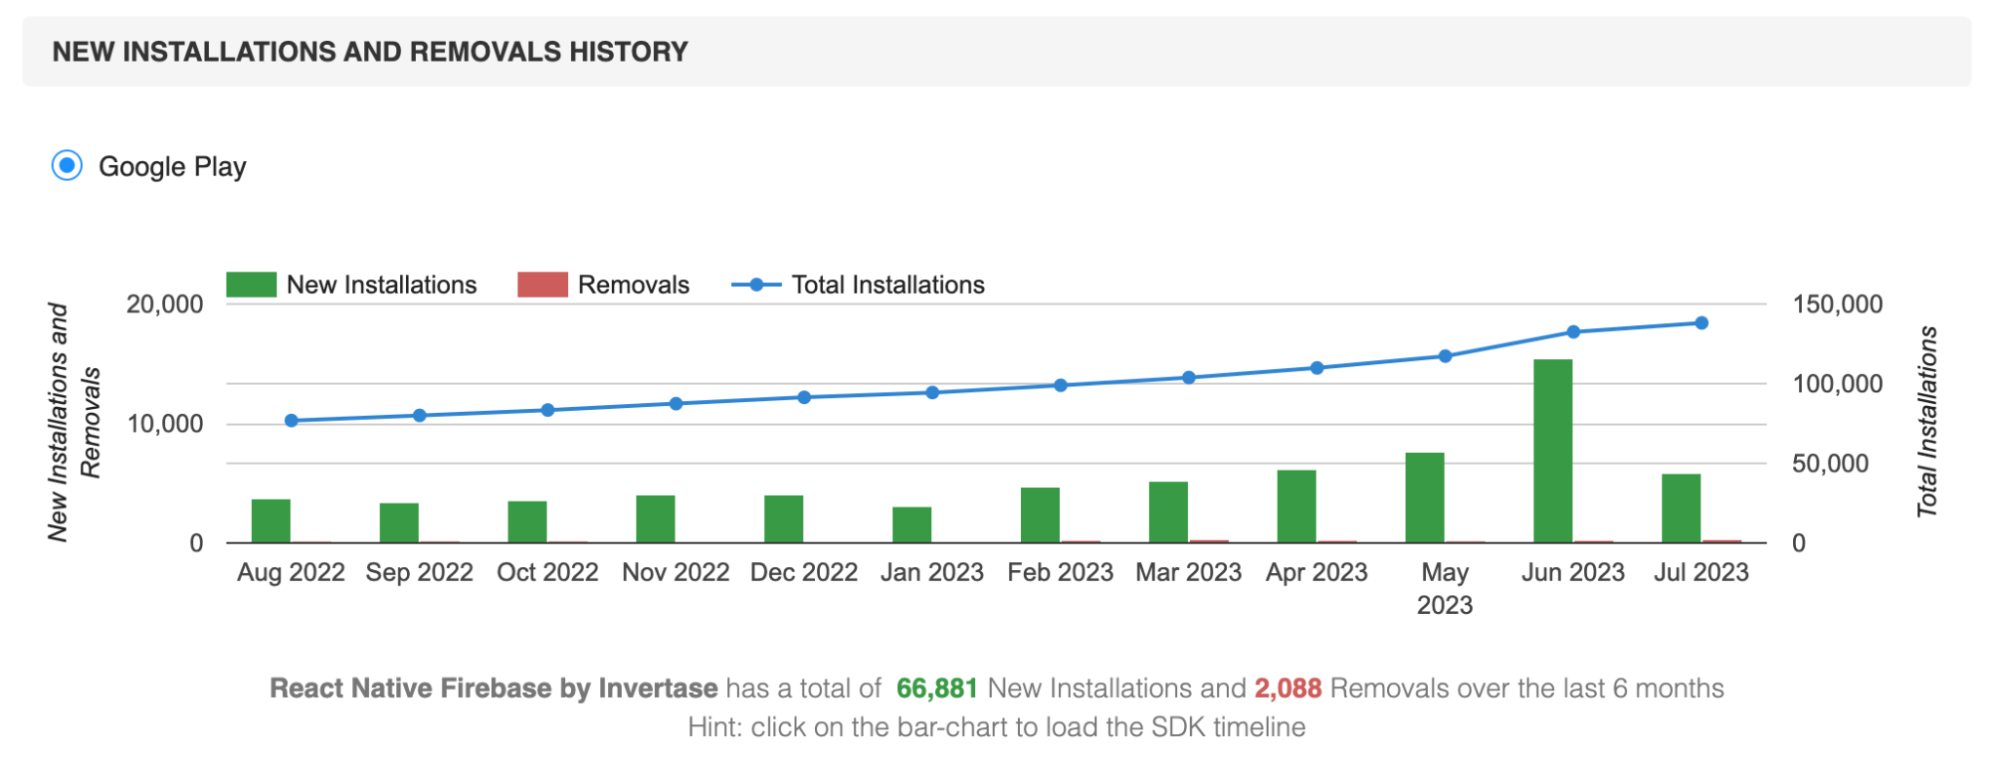This screenshot has width=1999, height=770.
Task: Click the vertical Total Installations axis title
Action: 1927,422
